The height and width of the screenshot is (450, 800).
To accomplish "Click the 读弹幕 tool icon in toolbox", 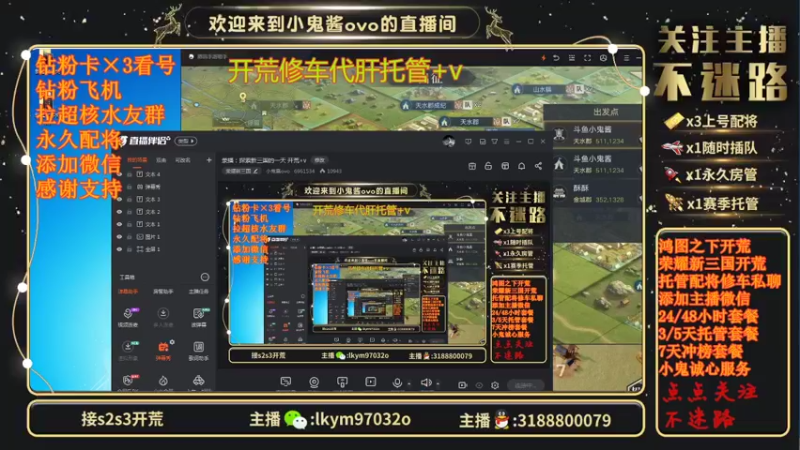I will 198,313.
